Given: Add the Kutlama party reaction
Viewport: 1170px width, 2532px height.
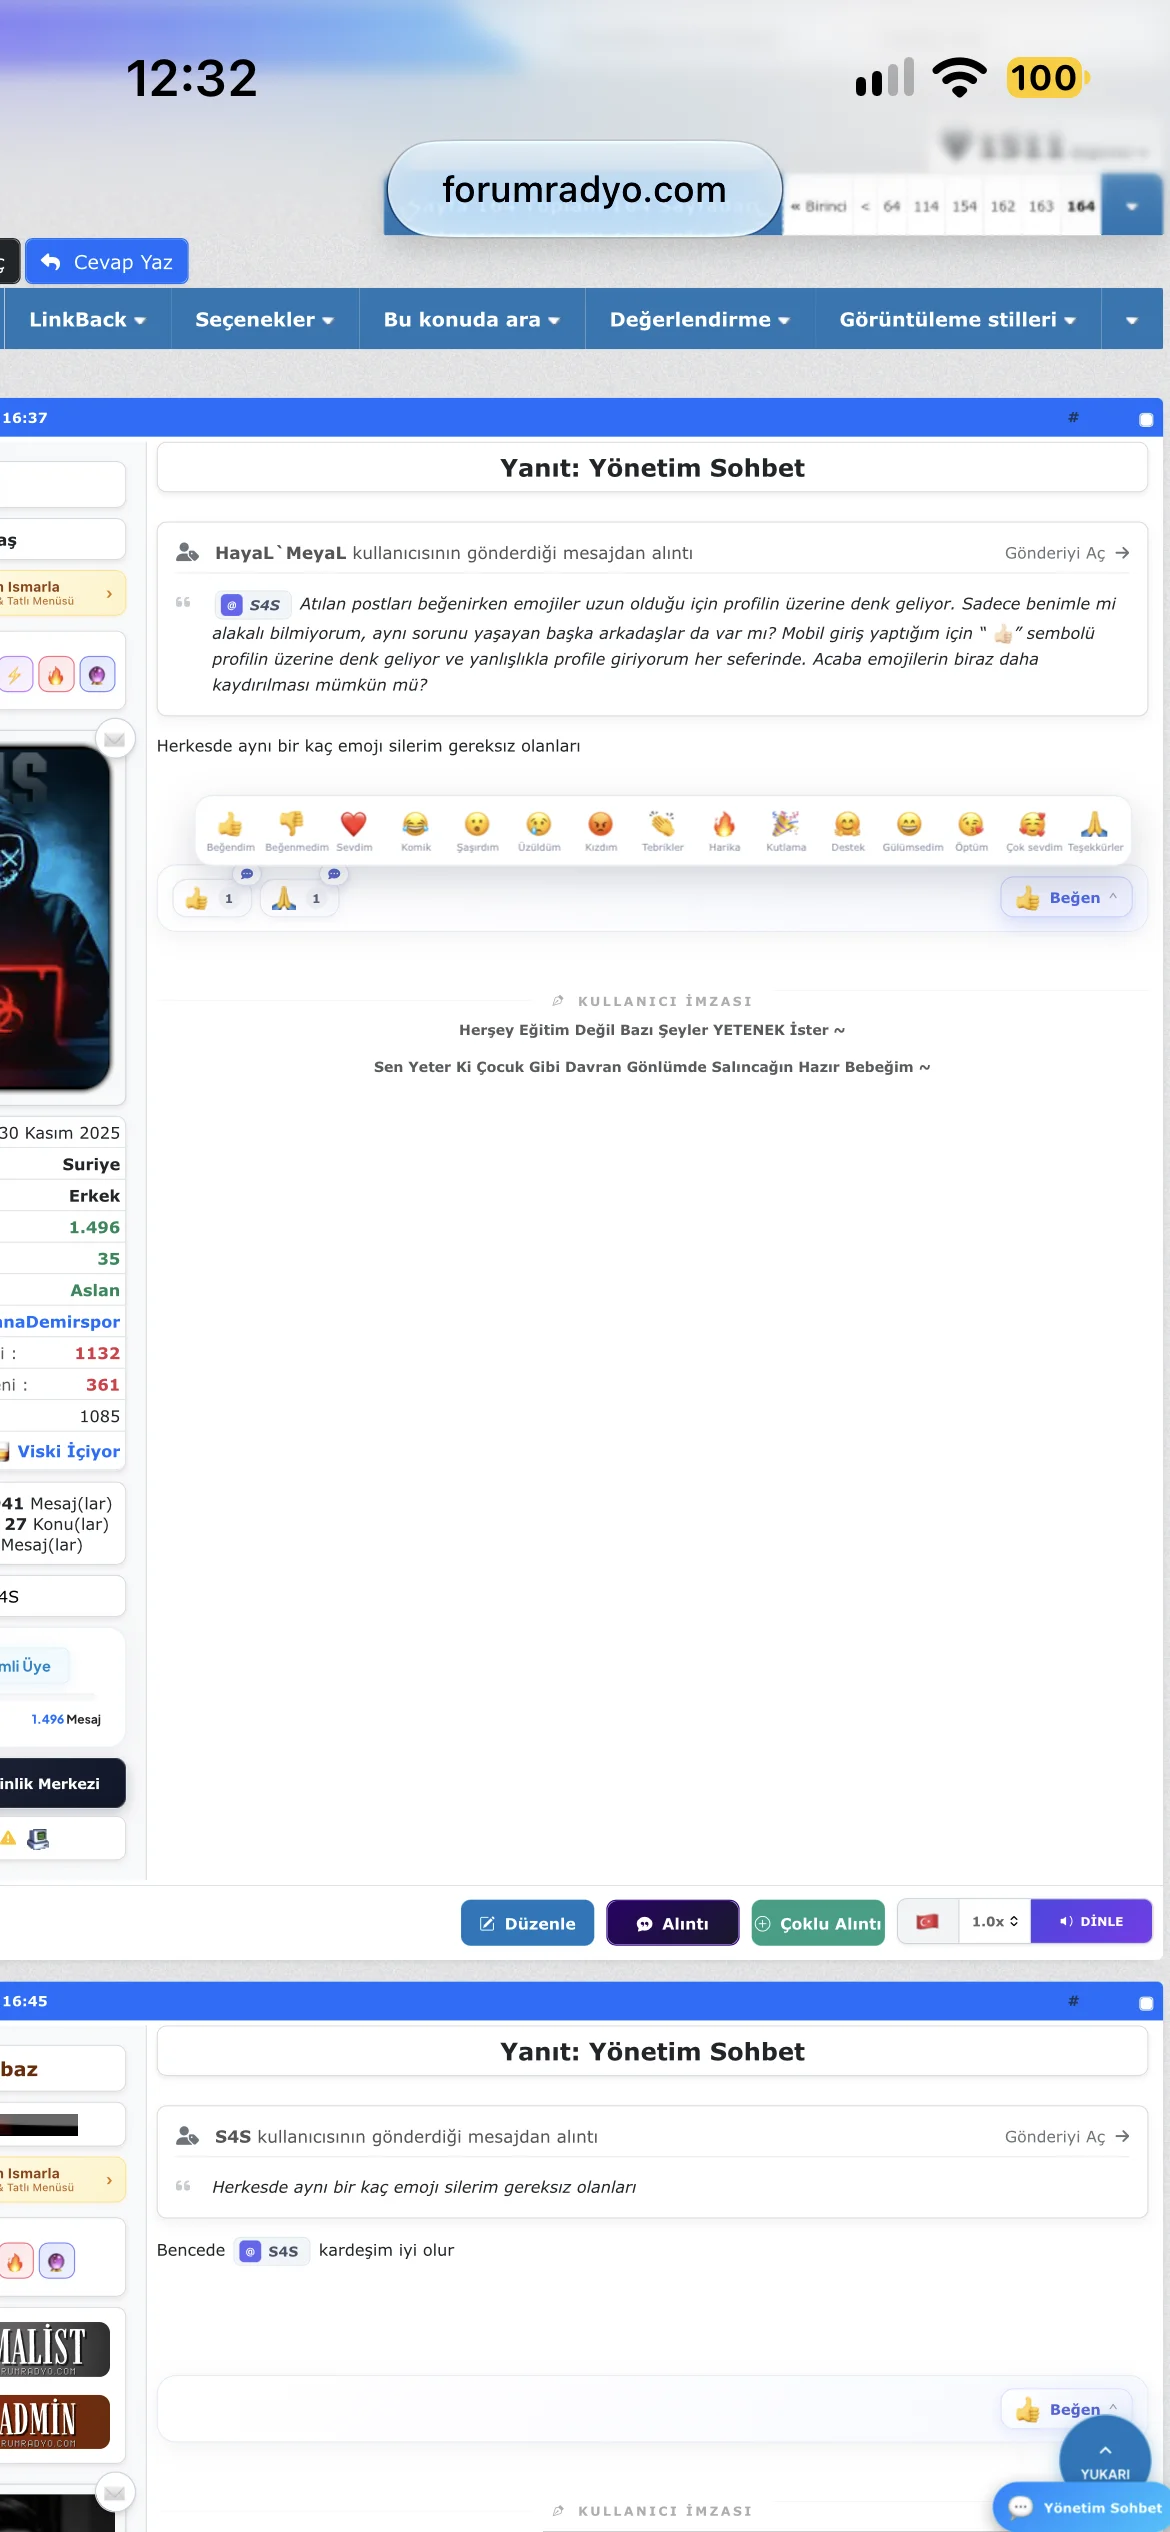Looking at the screenshot, I should click(x=786, y=830).
